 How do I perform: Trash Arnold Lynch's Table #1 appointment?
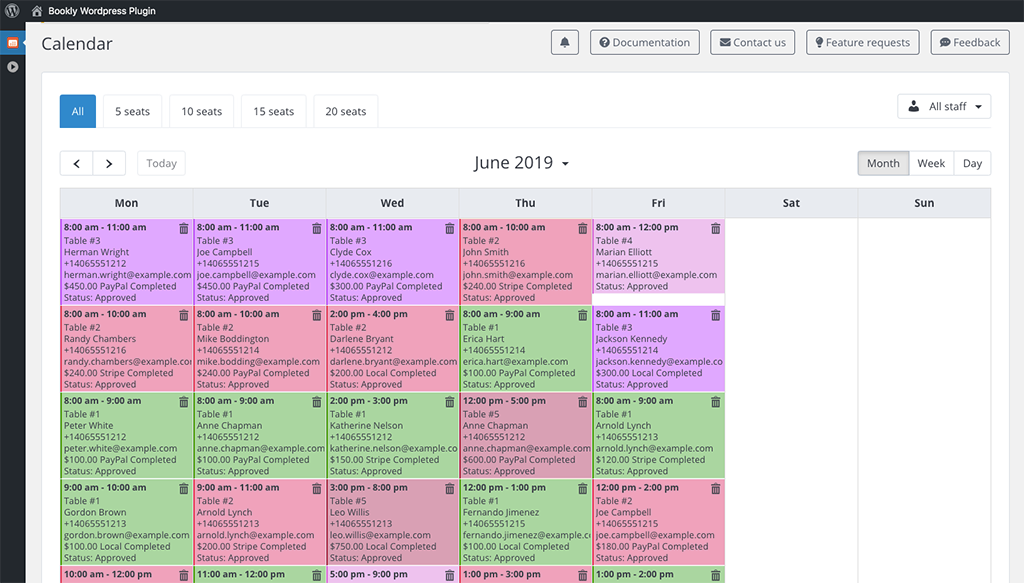click(716, 402)
